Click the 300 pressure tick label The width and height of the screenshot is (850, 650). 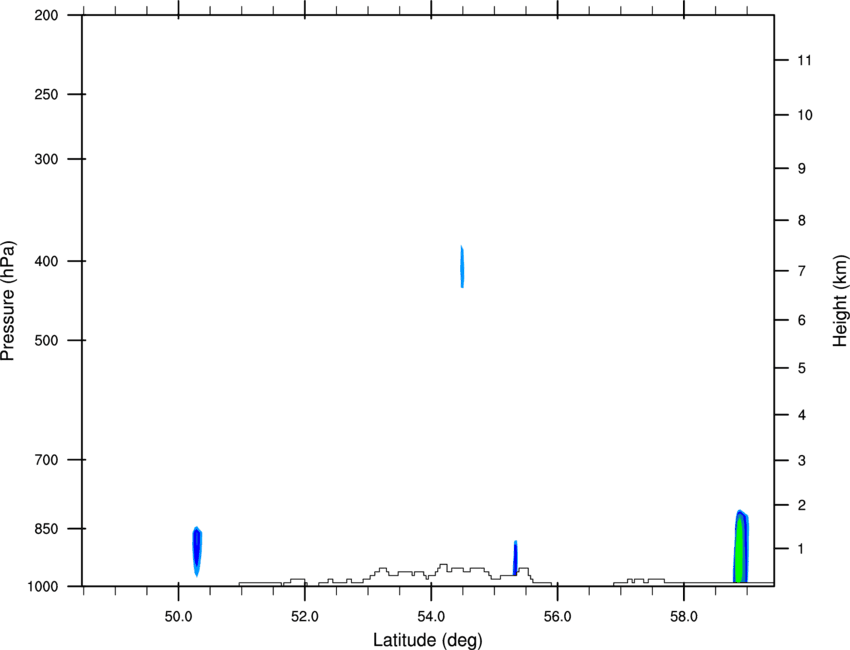click(x=47, y=159)
